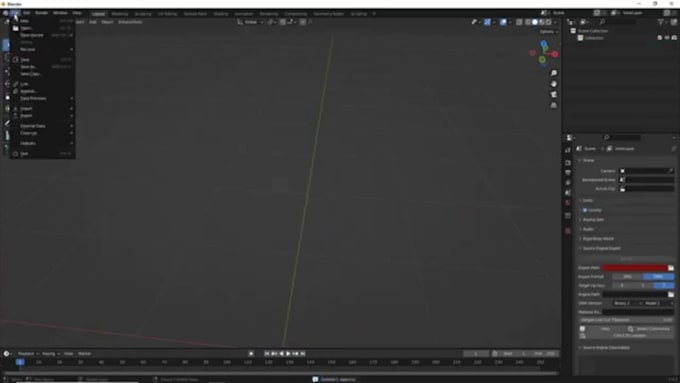The width and height of the screenshot is (680, 383).
Task: Open the Render properties tab icon
Action: (x=568, y=163)
